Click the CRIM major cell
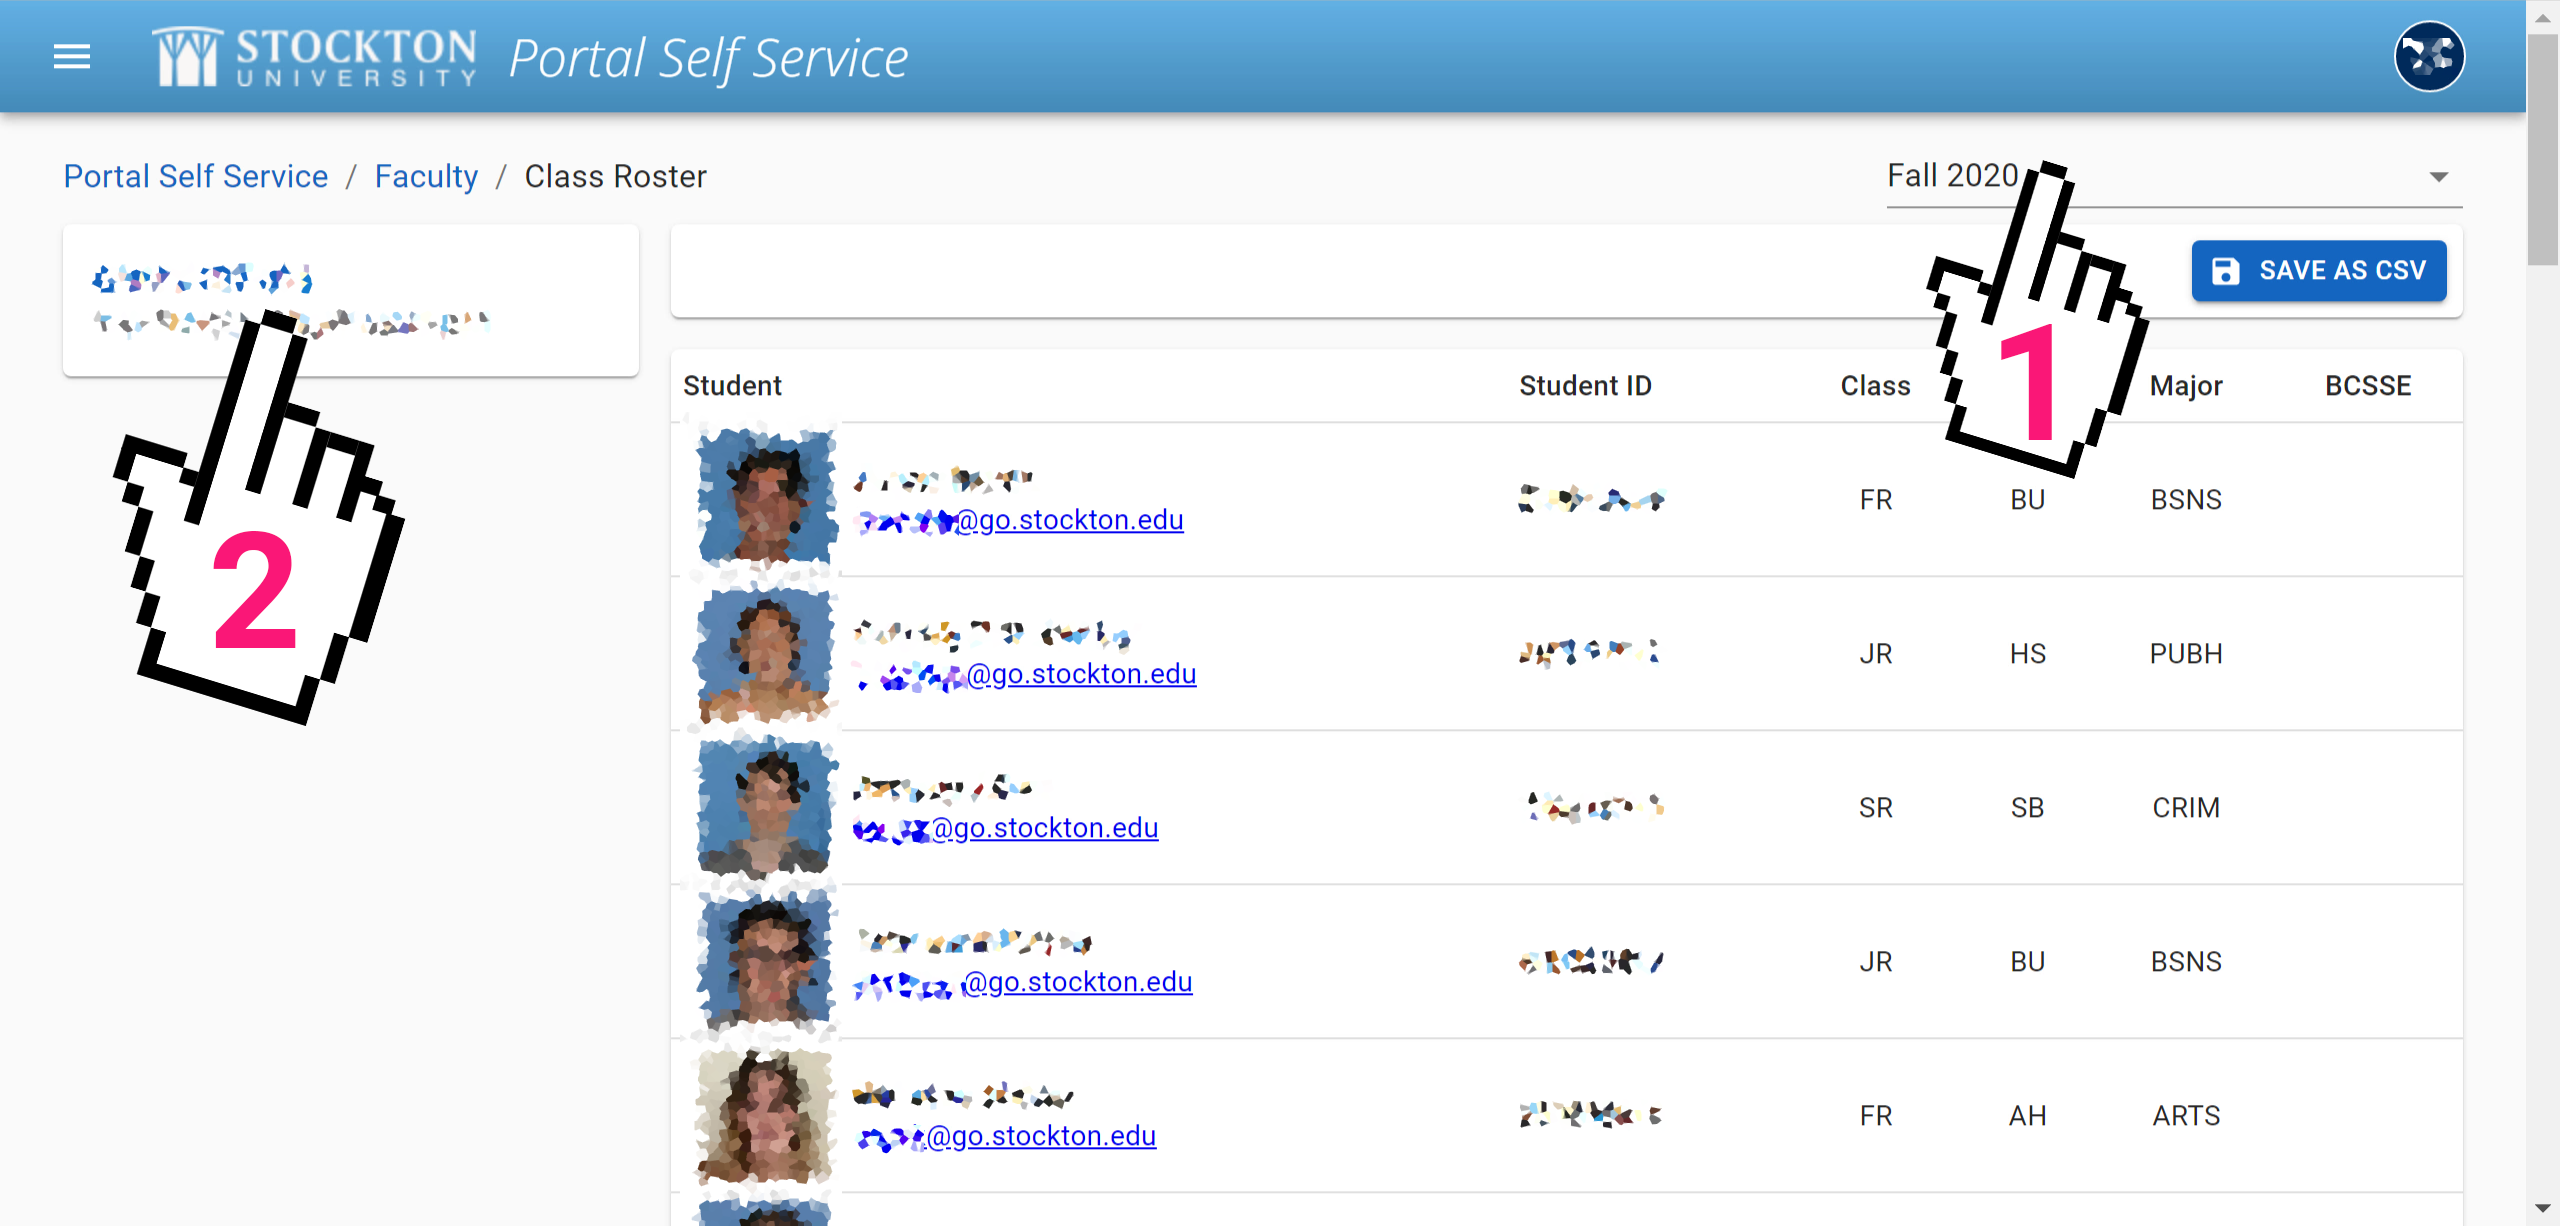This screenshot has width=2560, height=1226. (x=2186, y=808)
